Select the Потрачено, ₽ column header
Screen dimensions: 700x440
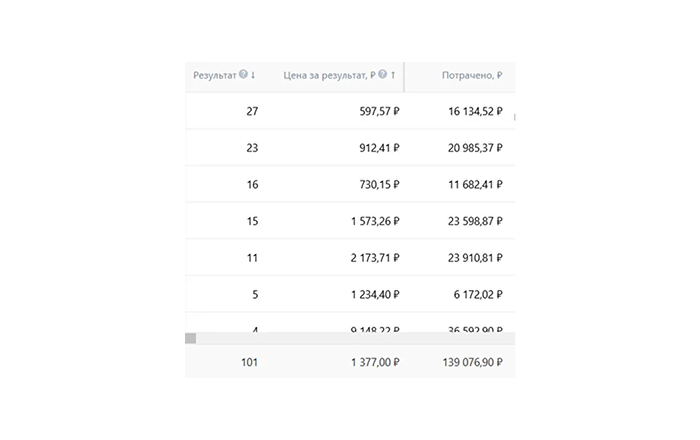pyautogui.click(x=472, y=75)
